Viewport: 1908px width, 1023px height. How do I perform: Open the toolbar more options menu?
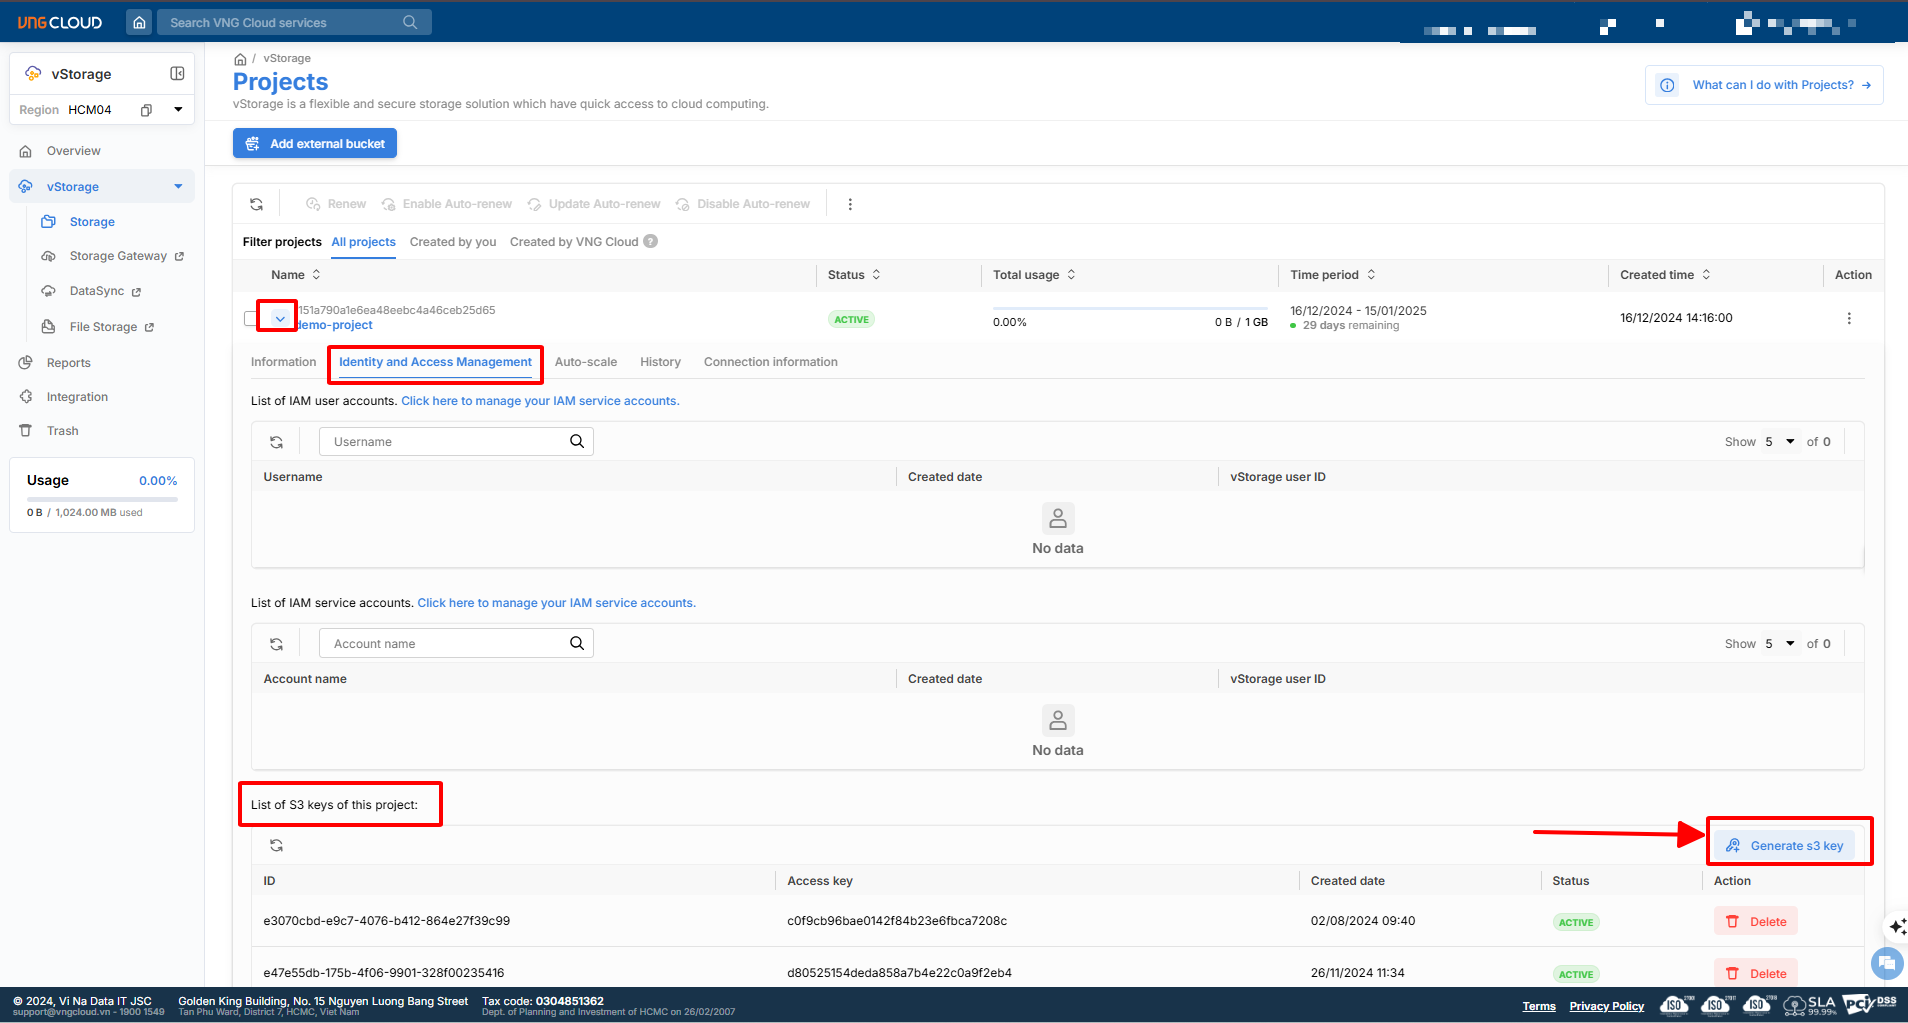pos(850,204)
